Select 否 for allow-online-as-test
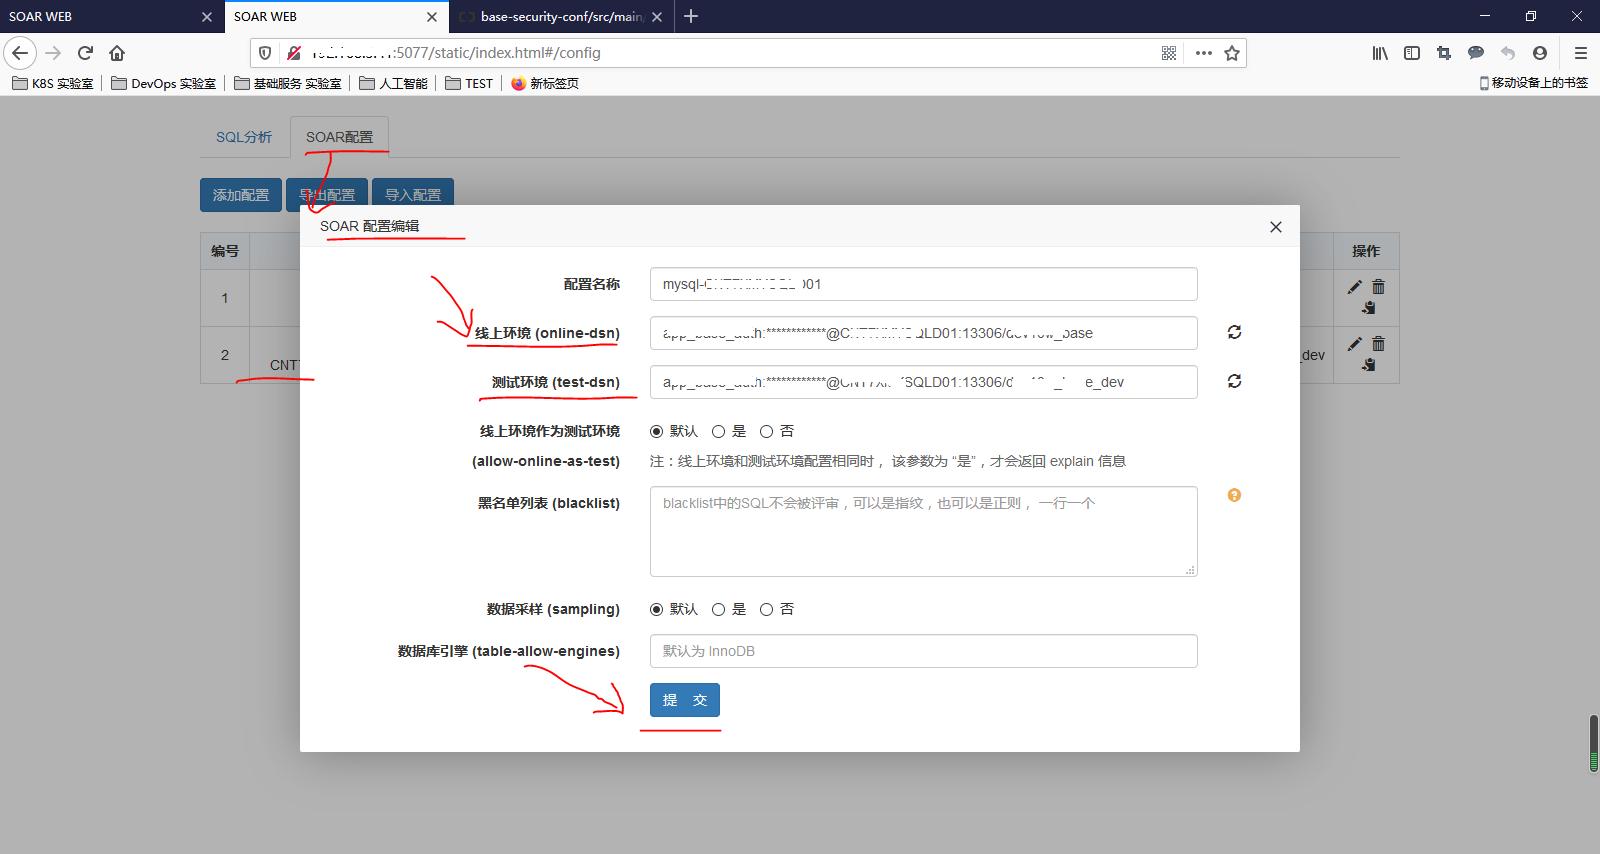The height and width of the screenshot is (854, 1600). tap(766, 431)
